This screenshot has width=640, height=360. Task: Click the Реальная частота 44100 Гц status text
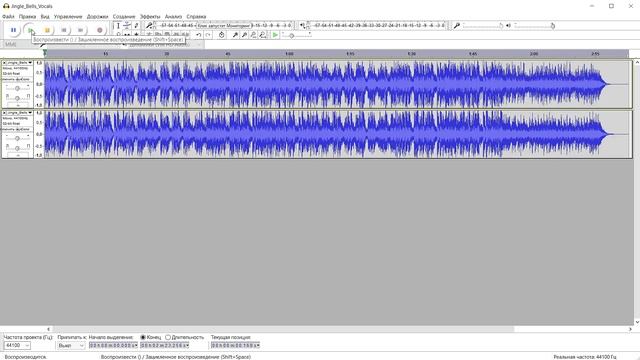(585, 357)
